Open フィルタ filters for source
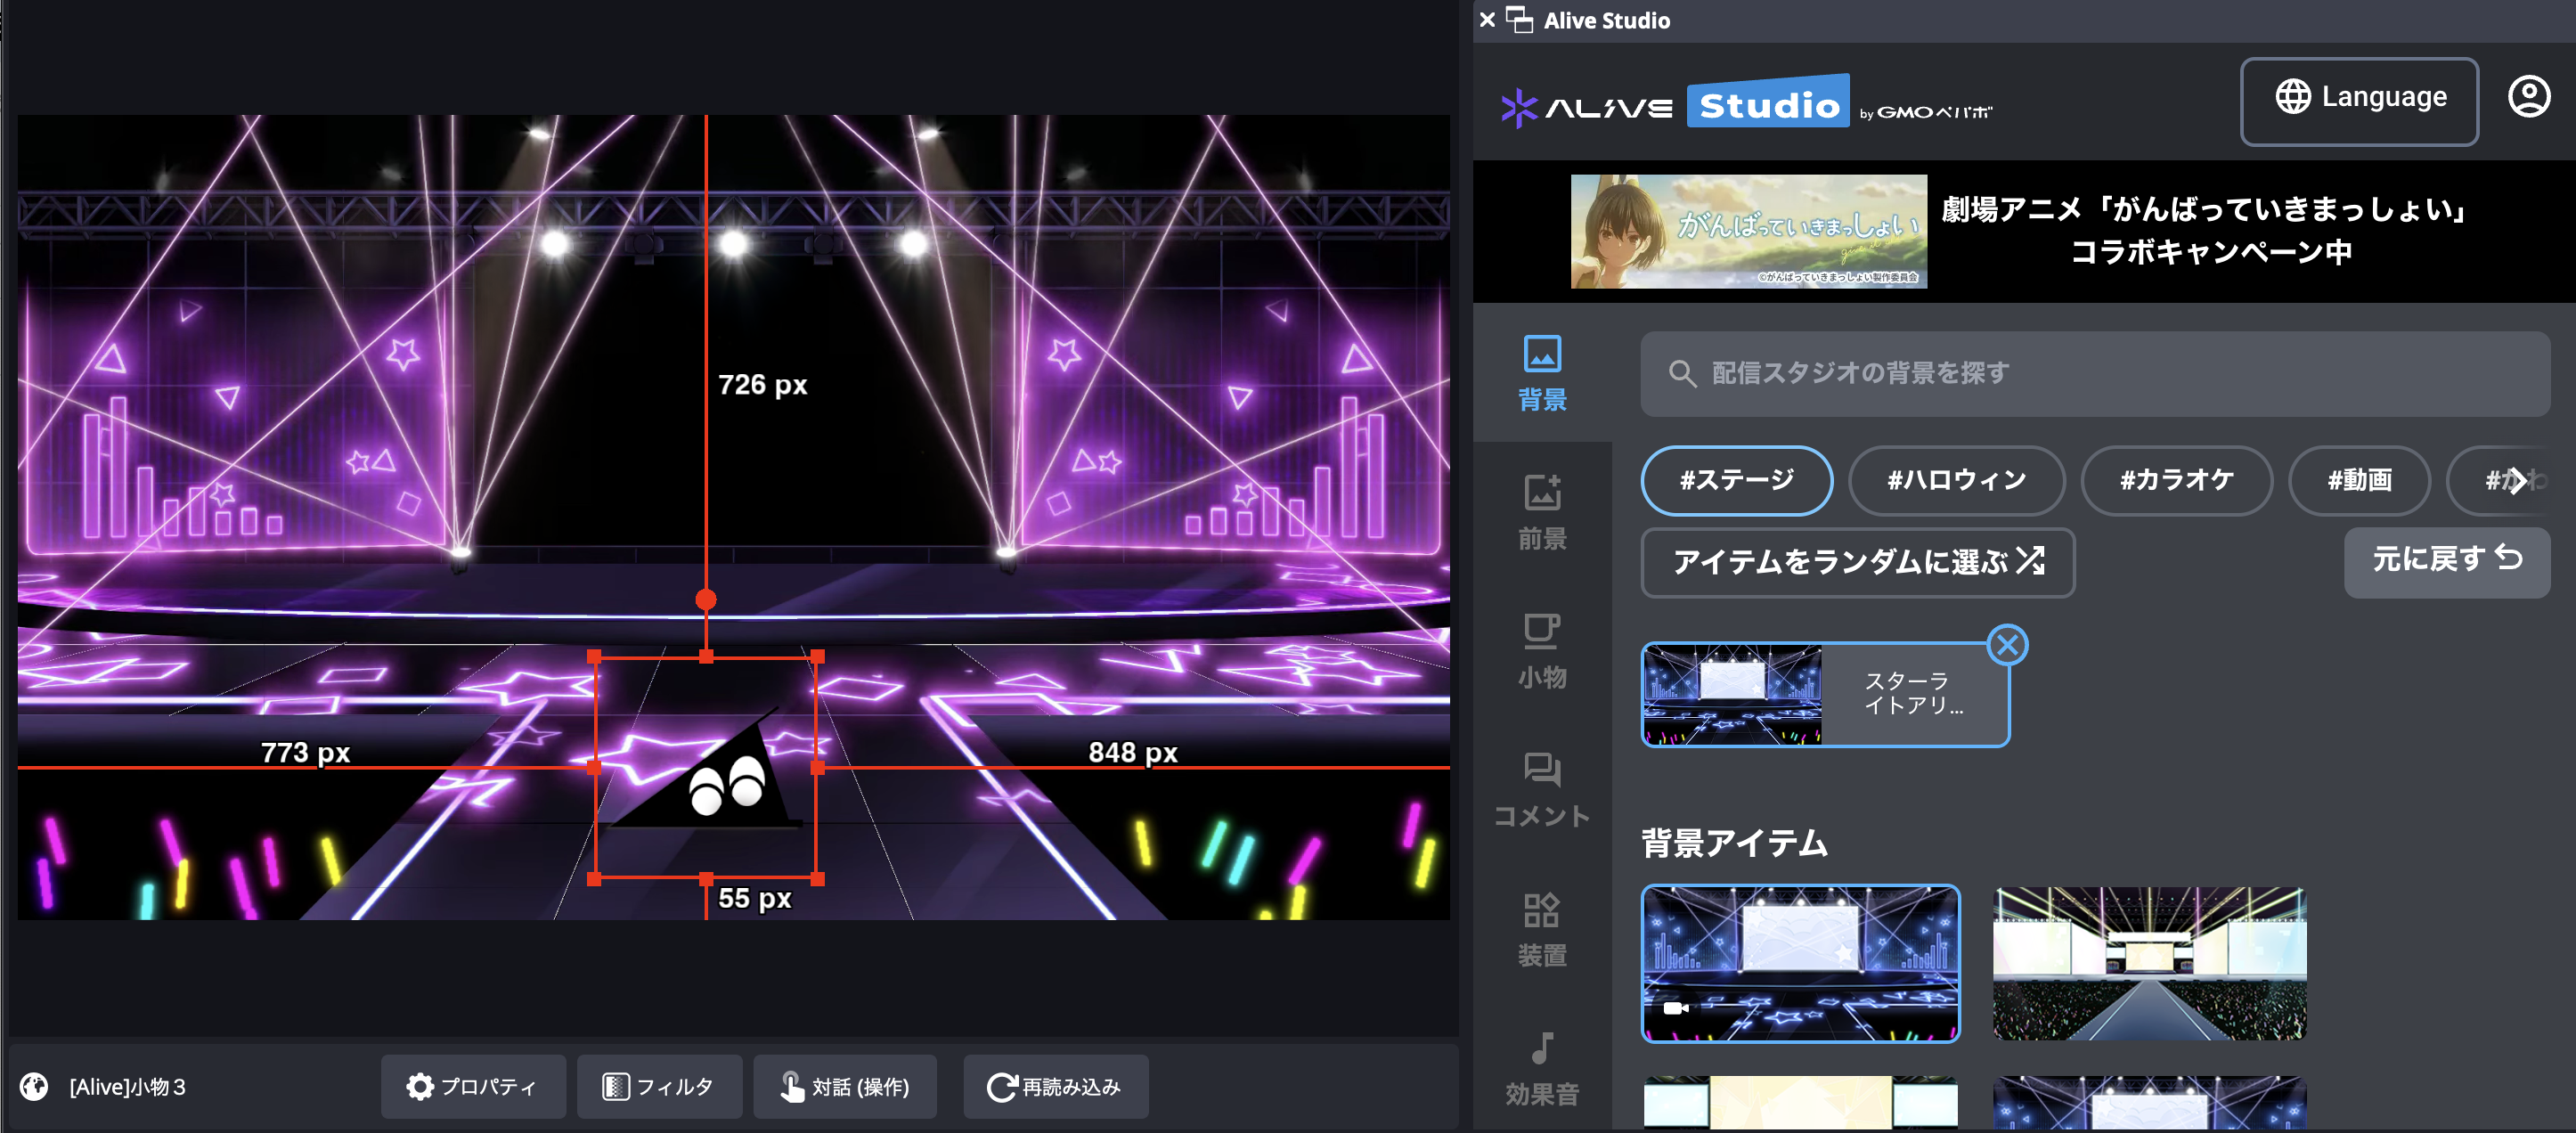The height and width of the screenshot is (1133, 2576). 659,1086
